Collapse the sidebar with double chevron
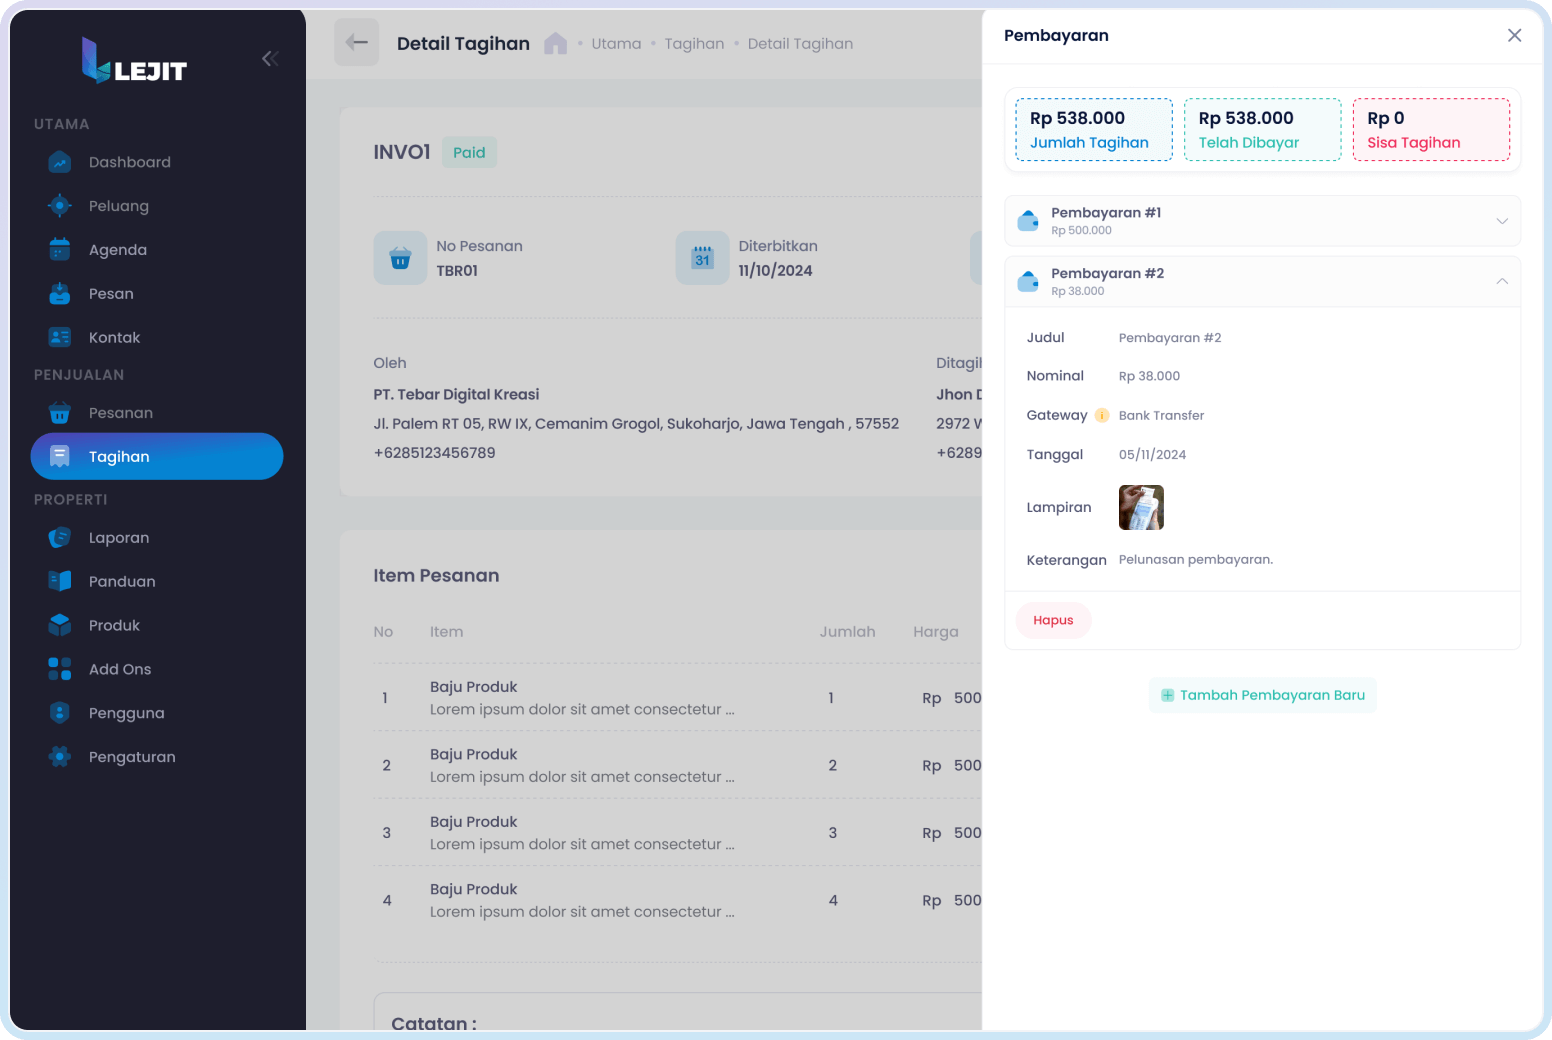This screenshot has width=1552, height=1040. 270,59
